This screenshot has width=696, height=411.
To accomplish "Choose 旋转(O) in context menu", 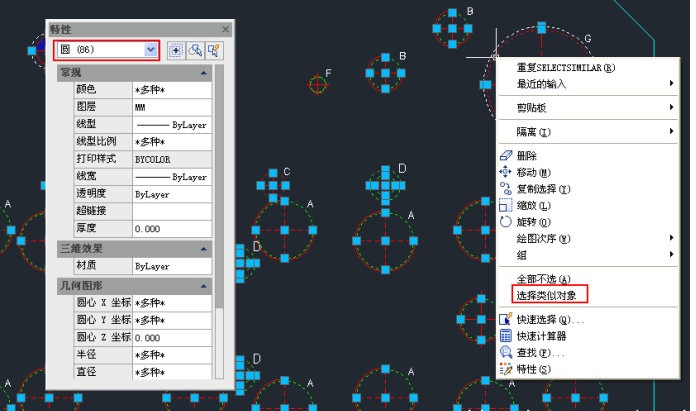I will (588, 222).
